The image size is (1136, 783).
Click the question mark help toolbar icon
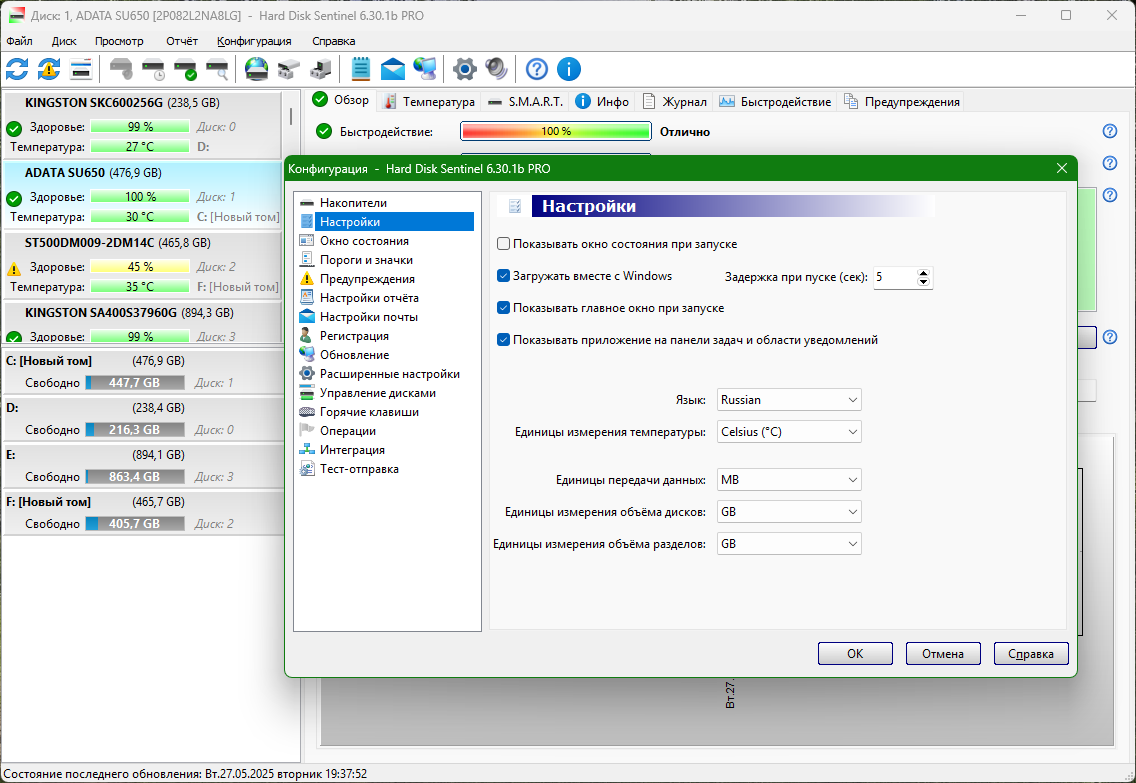[537, 70]
